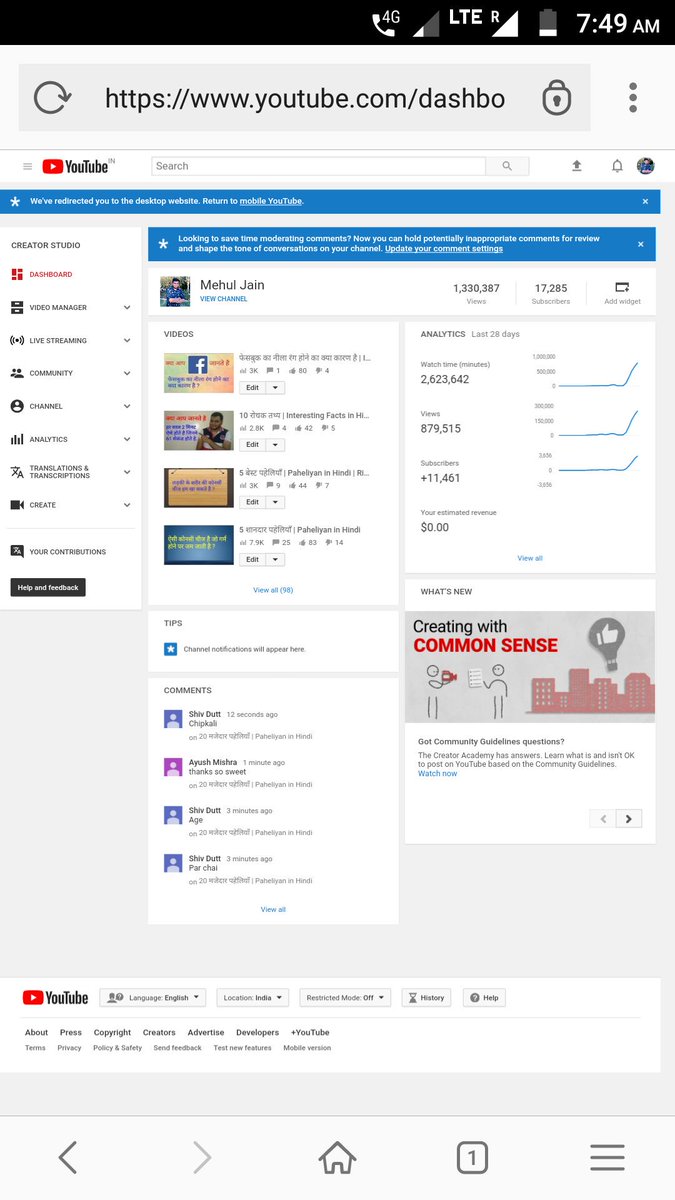Edit the 5 shaandaar paheliyan video

click(x=252, y=560)
